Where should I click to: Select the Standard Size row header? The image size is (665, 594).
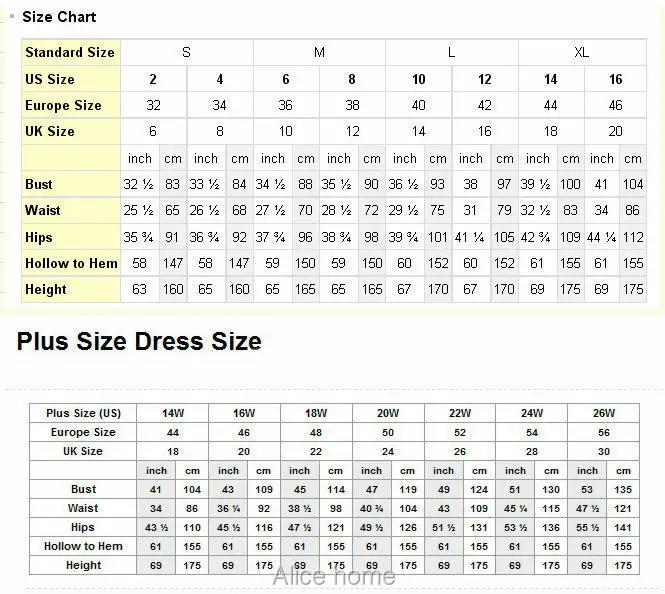click(x=71, y=52)
